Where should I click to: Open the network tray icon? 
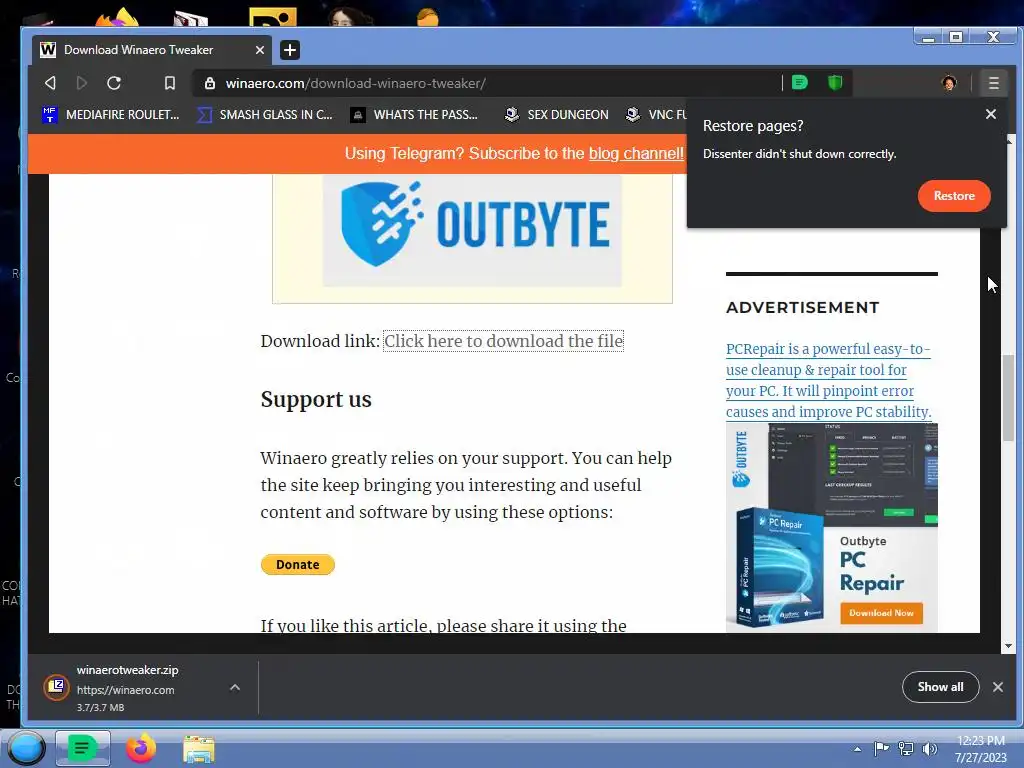coord(906,748)
